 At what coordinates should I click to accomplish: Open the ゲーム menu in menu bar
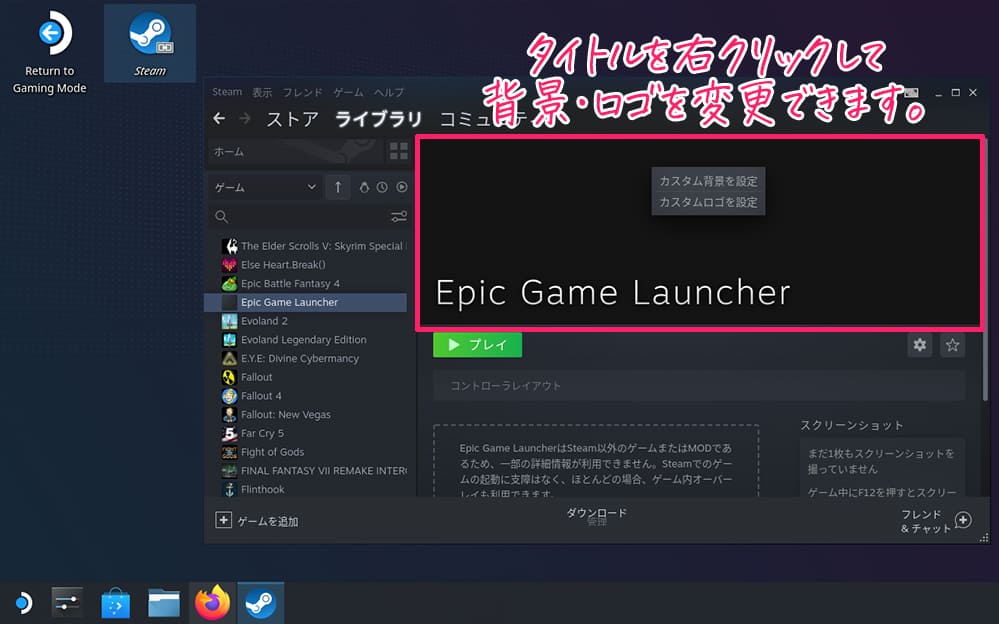(348, 92)
